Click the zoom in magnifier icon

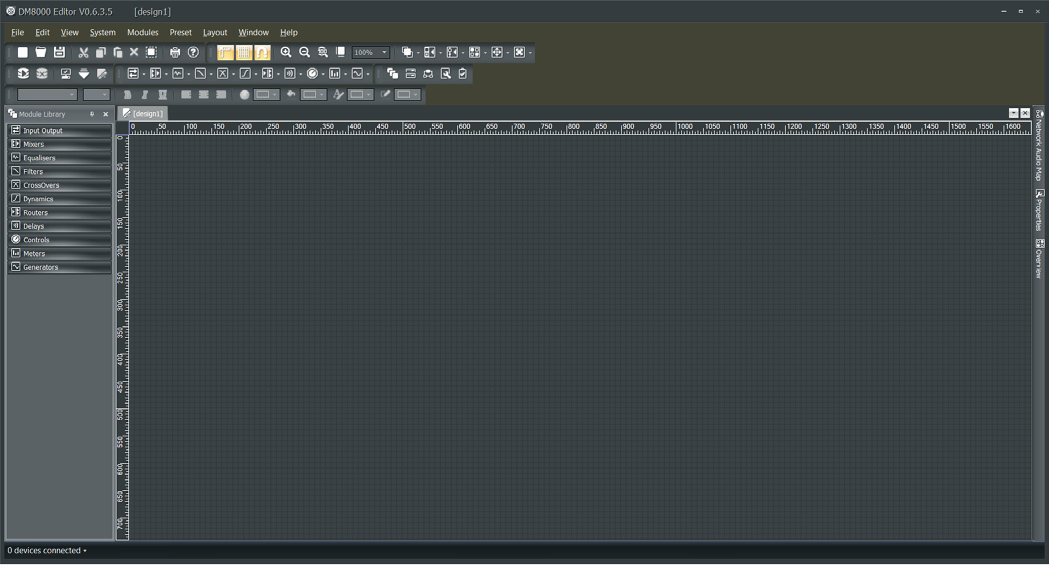click(x=286, y=52)
